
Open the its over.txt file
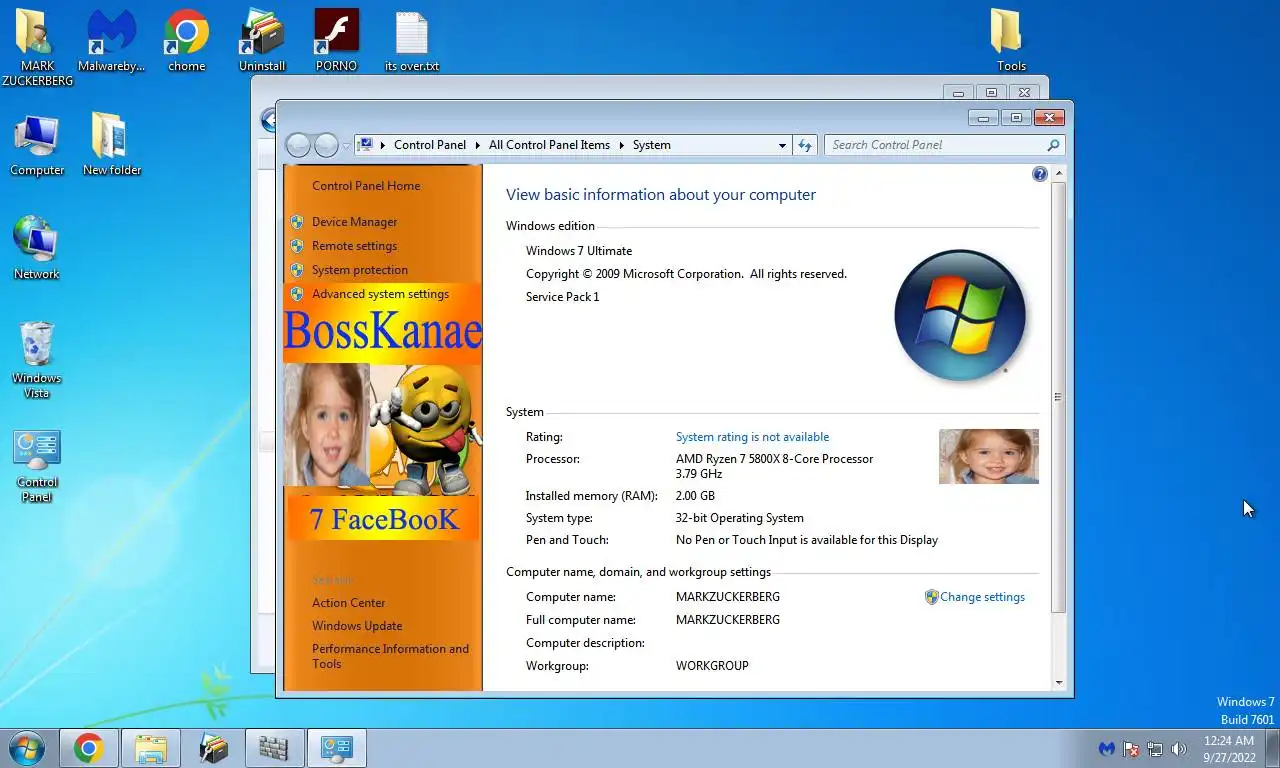411,42
